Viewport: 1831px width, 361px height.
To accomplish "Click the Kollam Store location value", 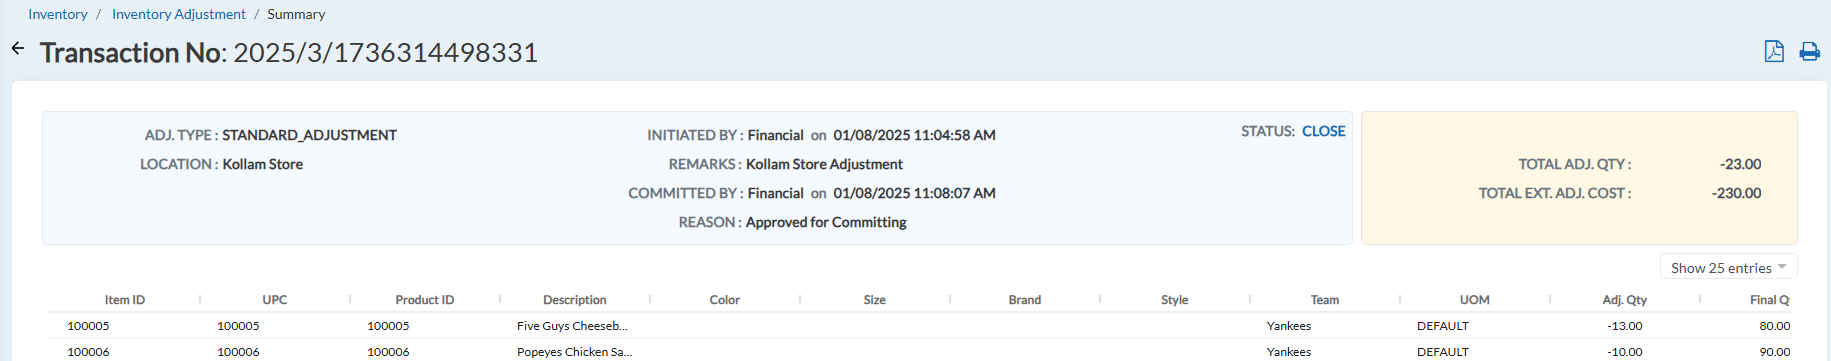I will 263,164.
